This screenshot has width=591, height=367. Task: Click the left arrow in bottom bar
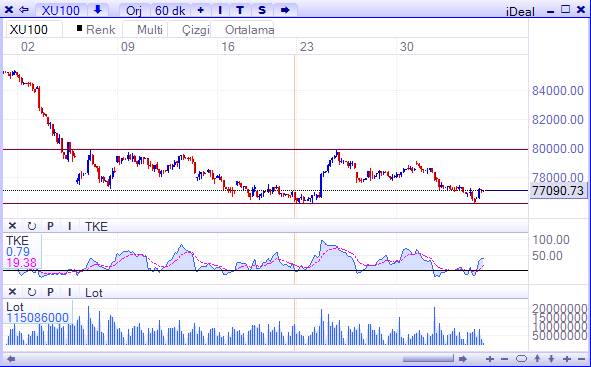[11, 359]
